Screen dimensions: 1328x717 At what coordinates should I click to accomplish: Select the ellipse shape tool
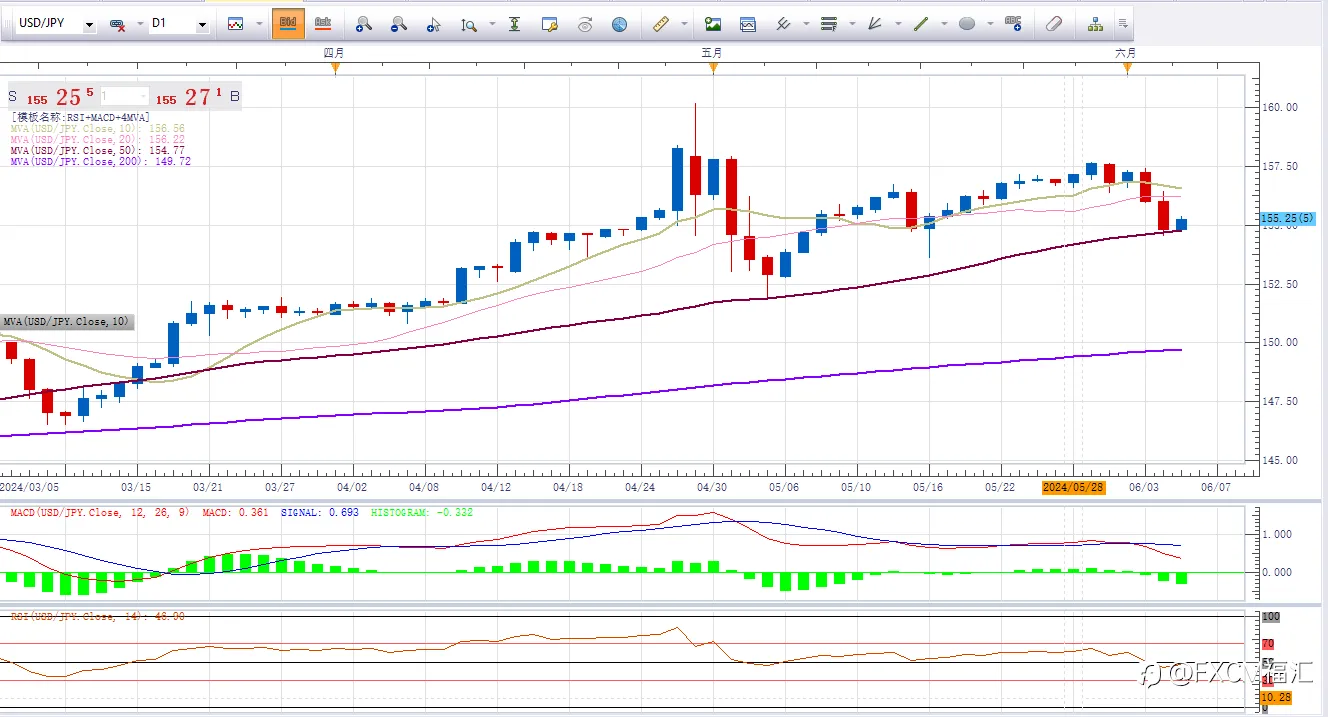967,24
